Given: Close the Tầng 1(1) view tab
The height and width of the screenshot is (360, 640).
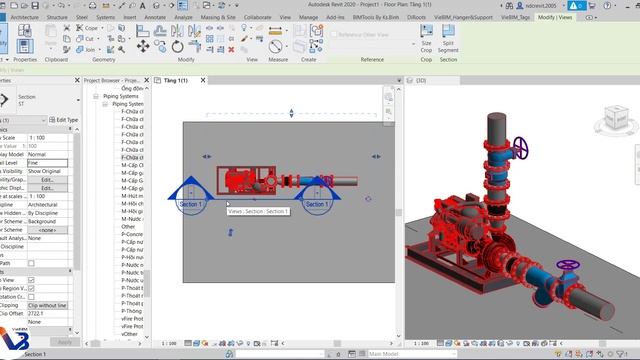Looking at the screenshot, I should [203, 80].
